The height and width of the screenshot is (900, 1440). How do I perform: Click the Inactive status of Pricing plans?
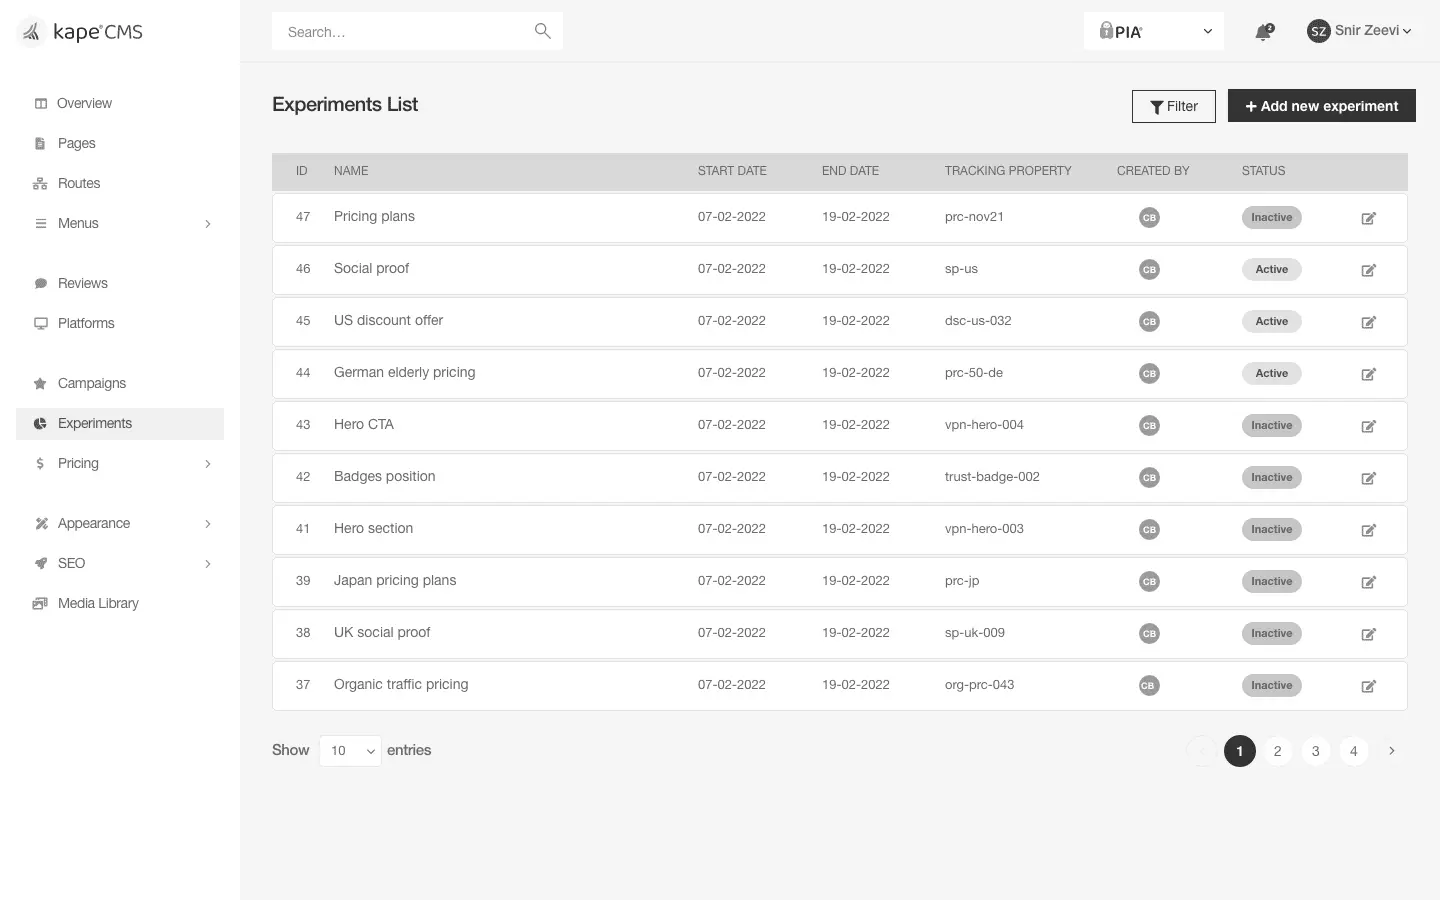(x=1271, y=217)
